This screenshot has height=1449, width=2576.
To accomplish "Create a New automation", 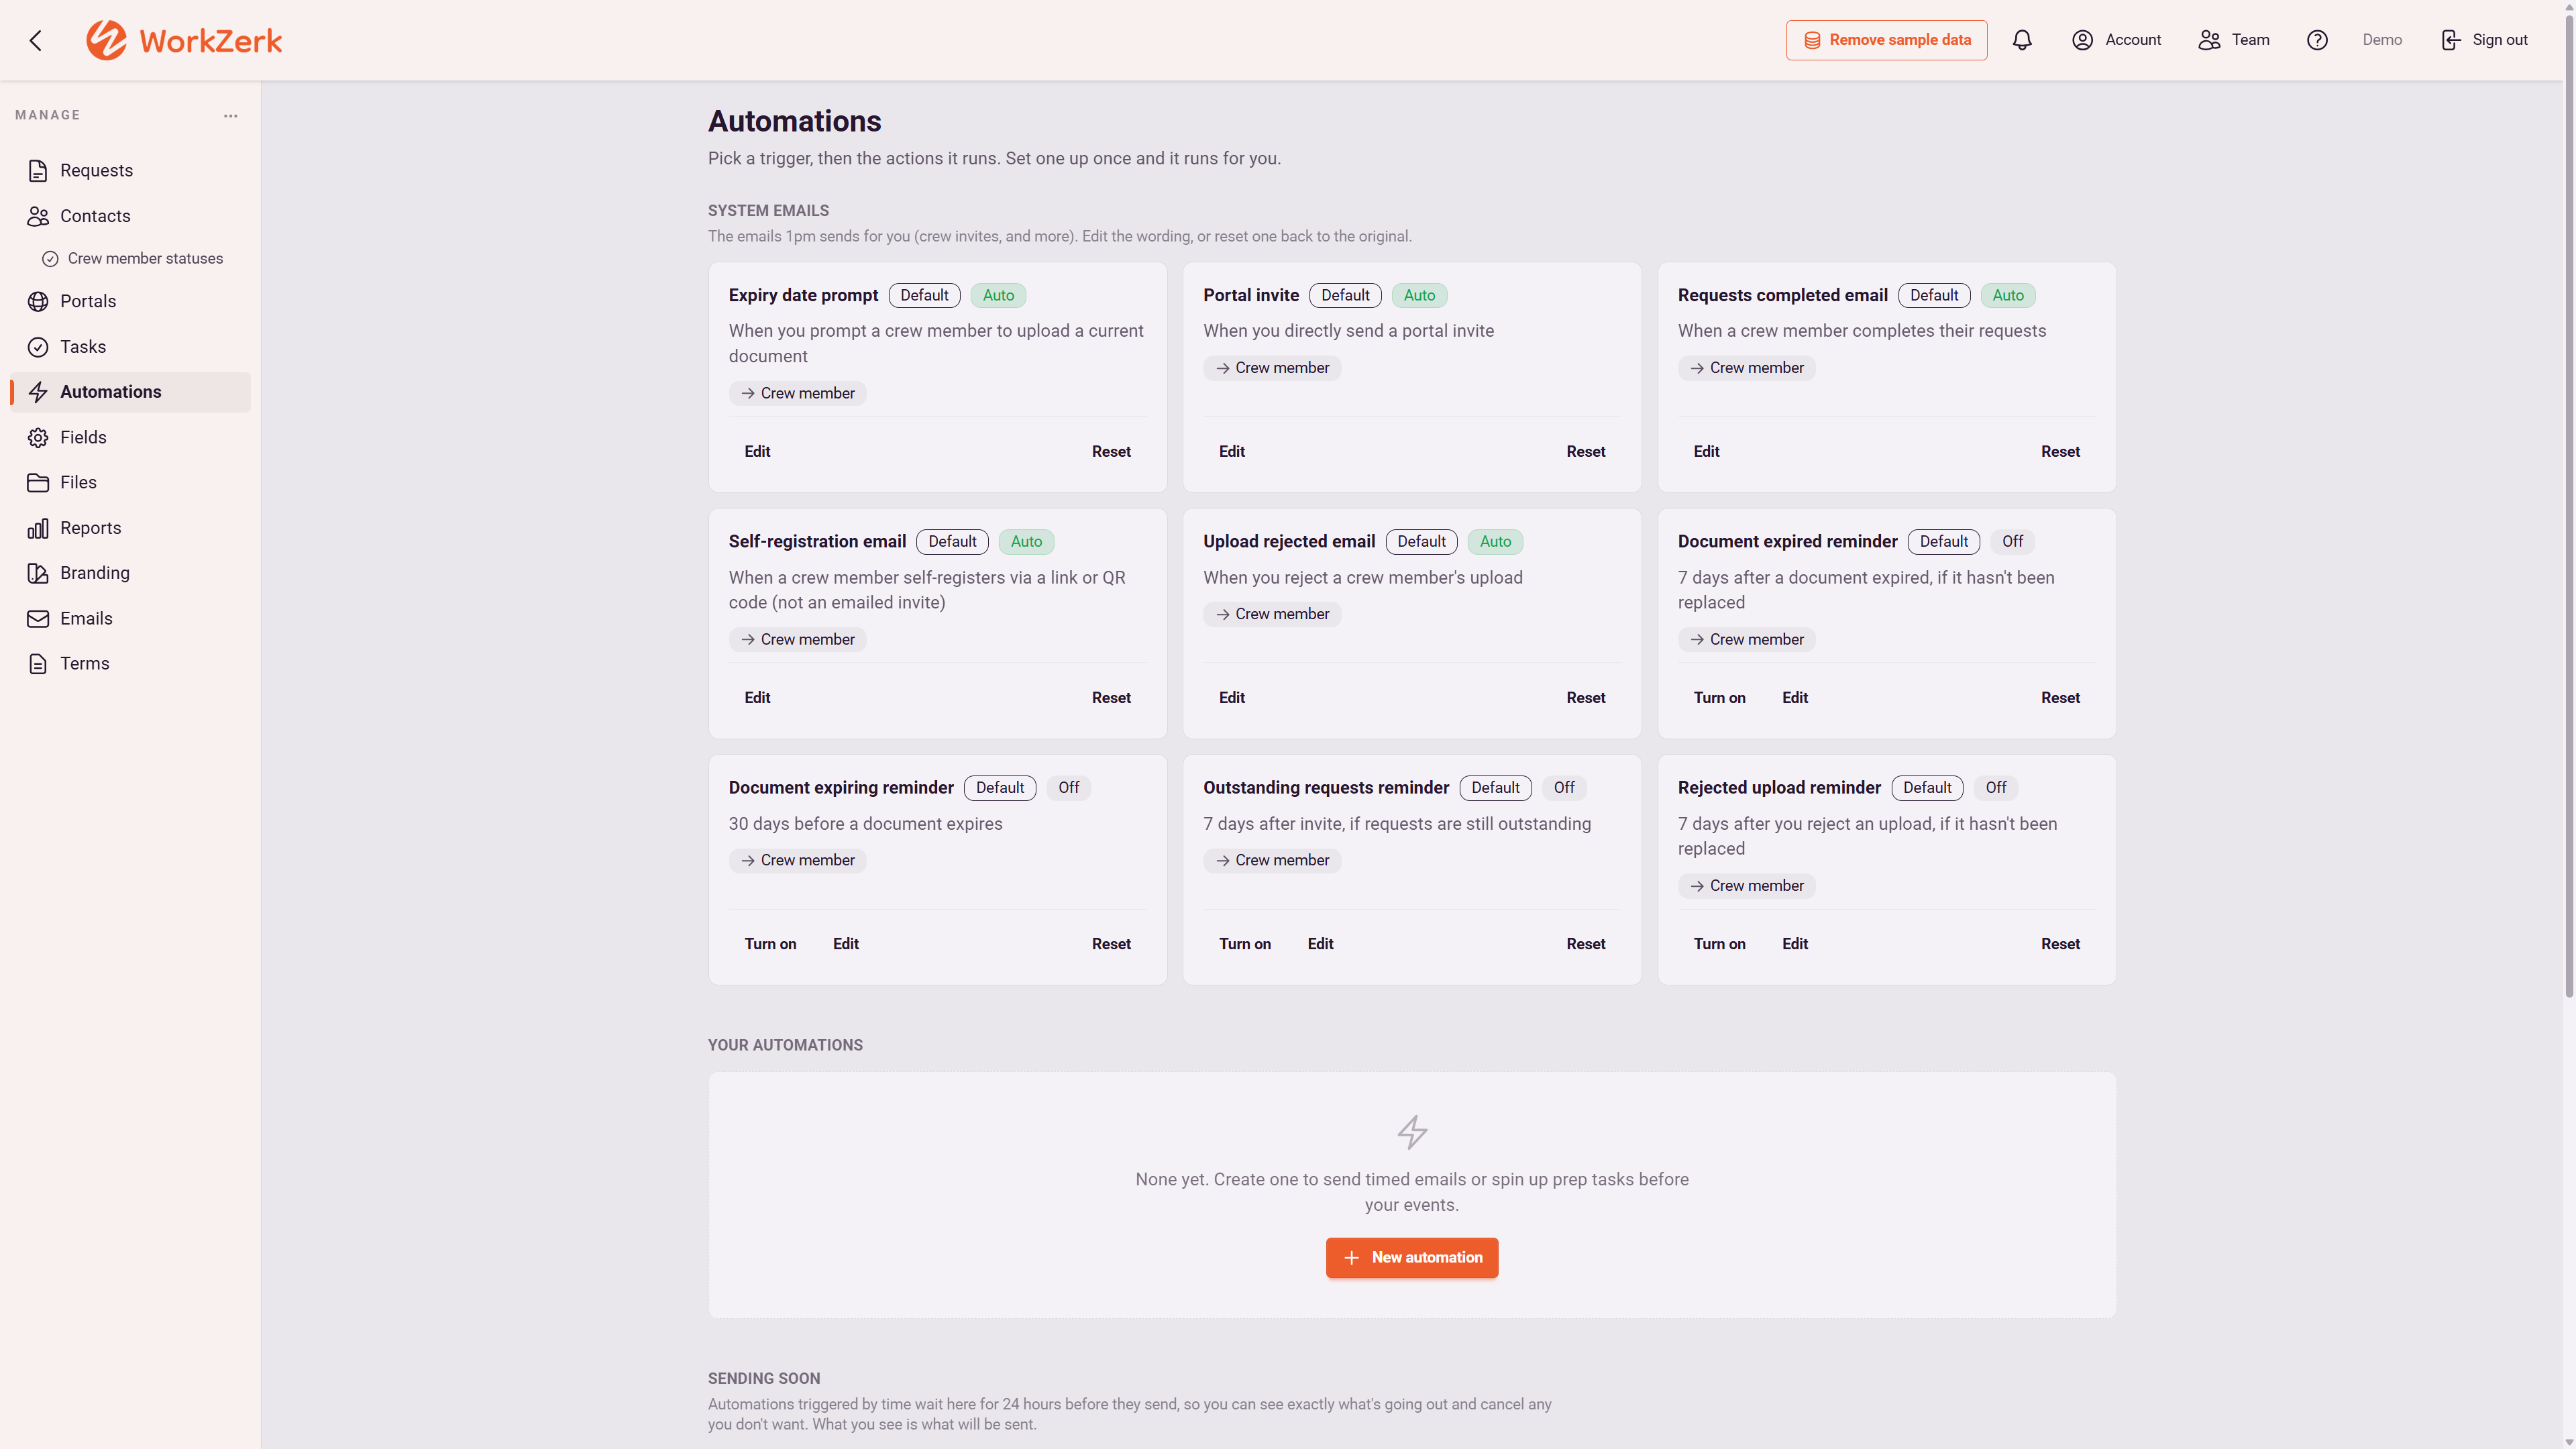I will point(1412,1257).
